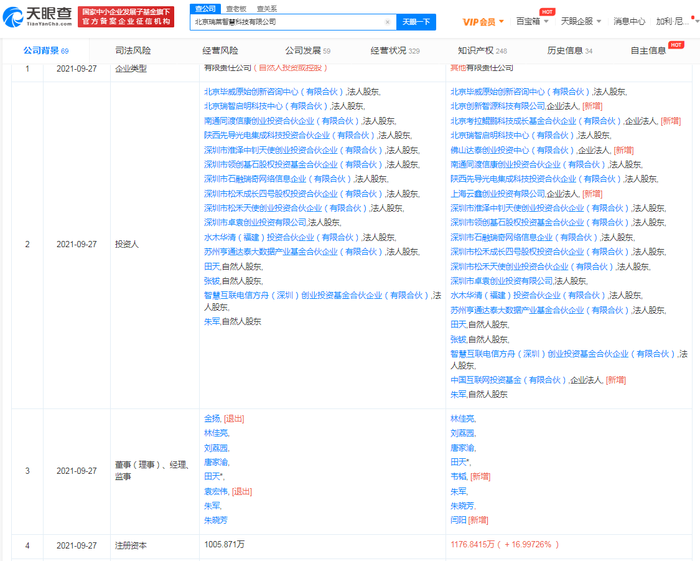Click the company name search input field
The image size is (700, 561).
285,21
